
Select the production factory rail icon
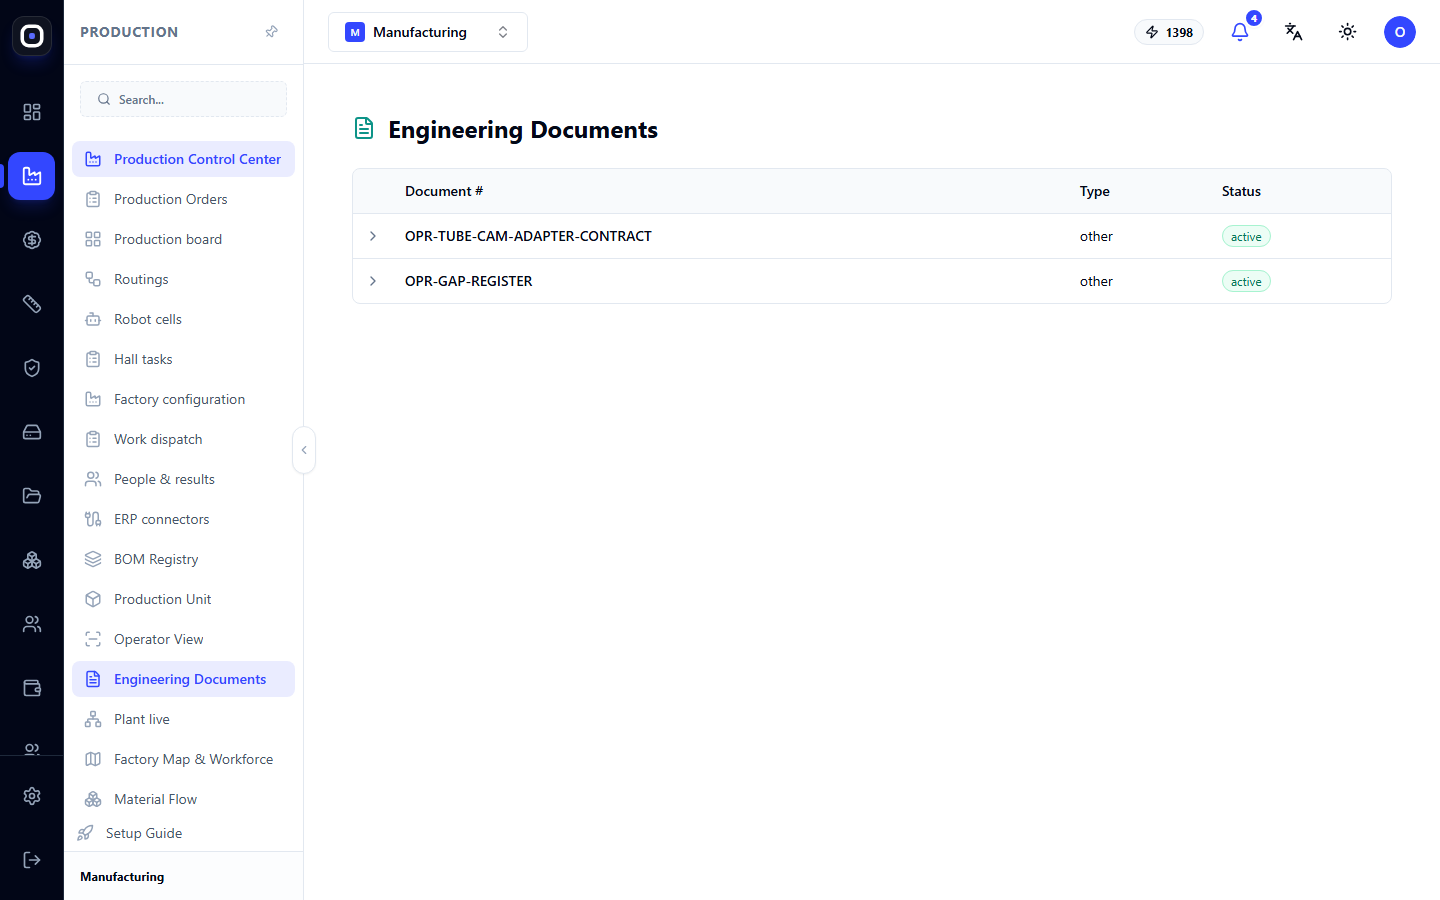[32, 176]
